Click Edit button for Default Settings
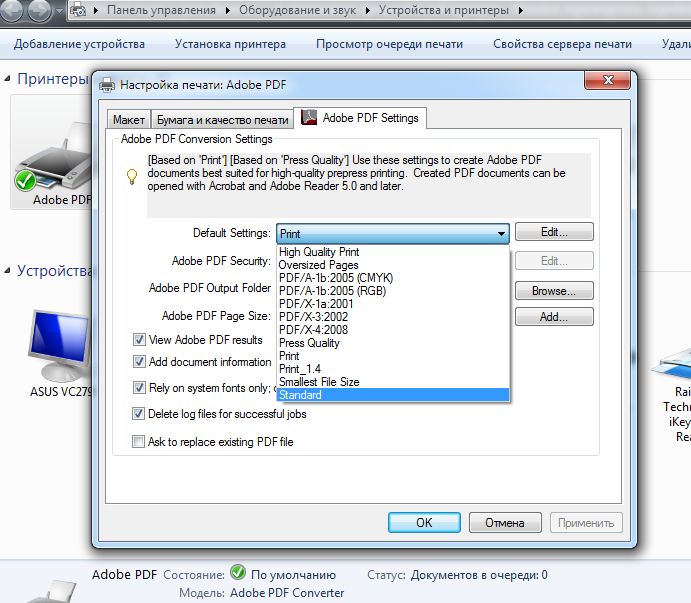The height and width of the screenshot is (603, 691). 554,232
